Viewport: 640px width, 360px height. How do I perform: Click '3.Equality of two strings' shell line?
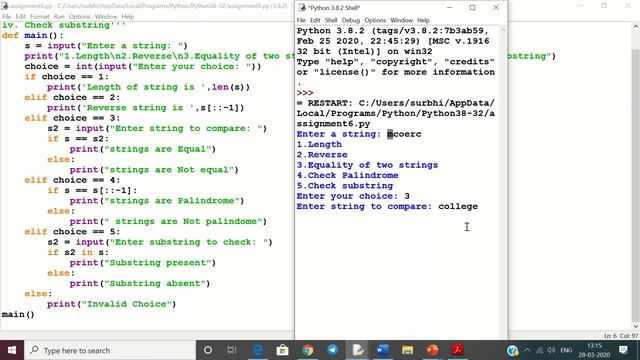pos(367,165)
